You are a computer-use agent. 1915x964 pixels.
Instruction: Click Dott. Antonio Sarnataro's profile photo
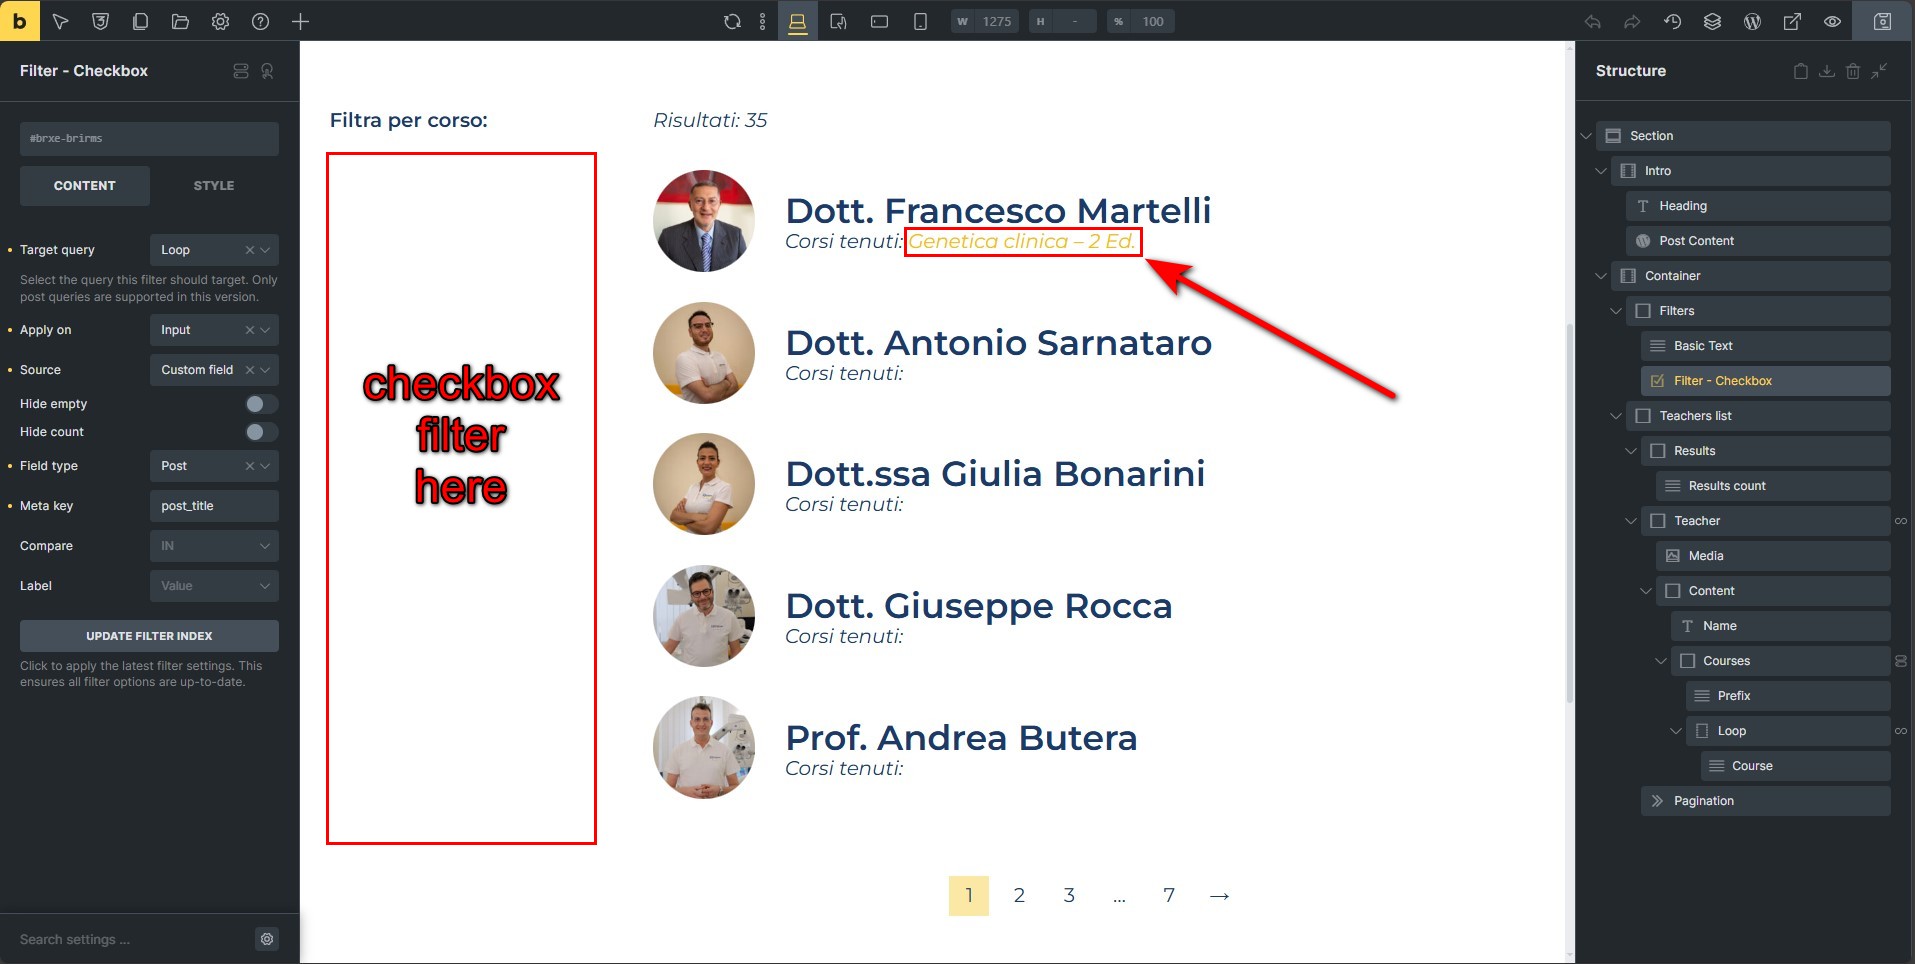(x=704, y=353)
